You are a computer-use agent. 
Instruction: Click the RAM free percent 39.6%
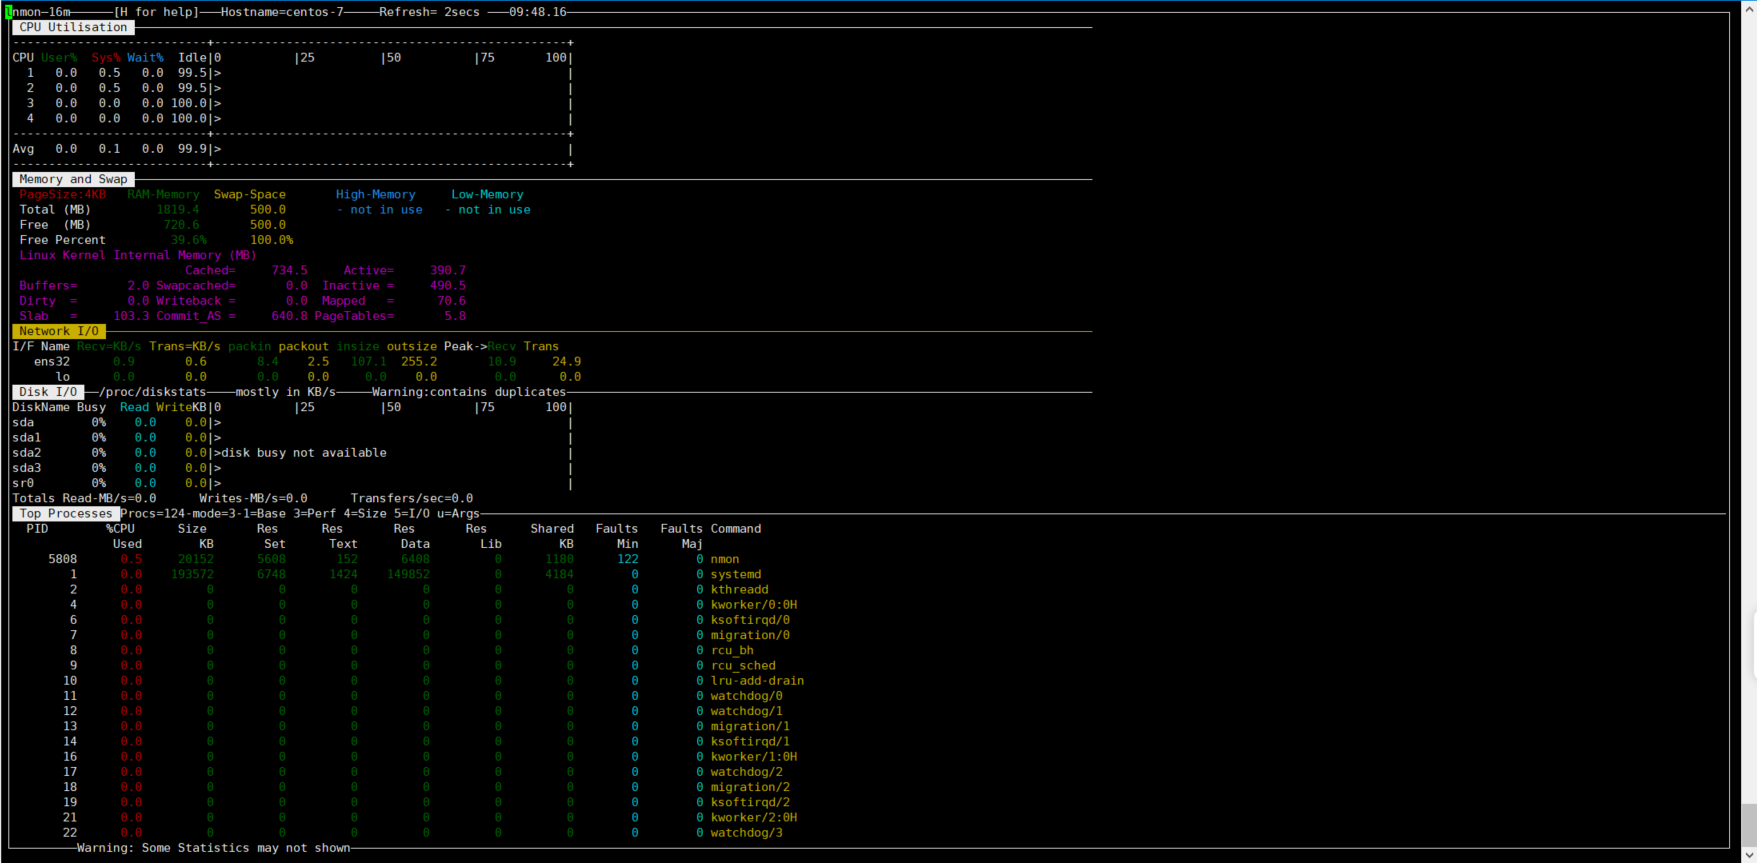click(x=188, y=240)
